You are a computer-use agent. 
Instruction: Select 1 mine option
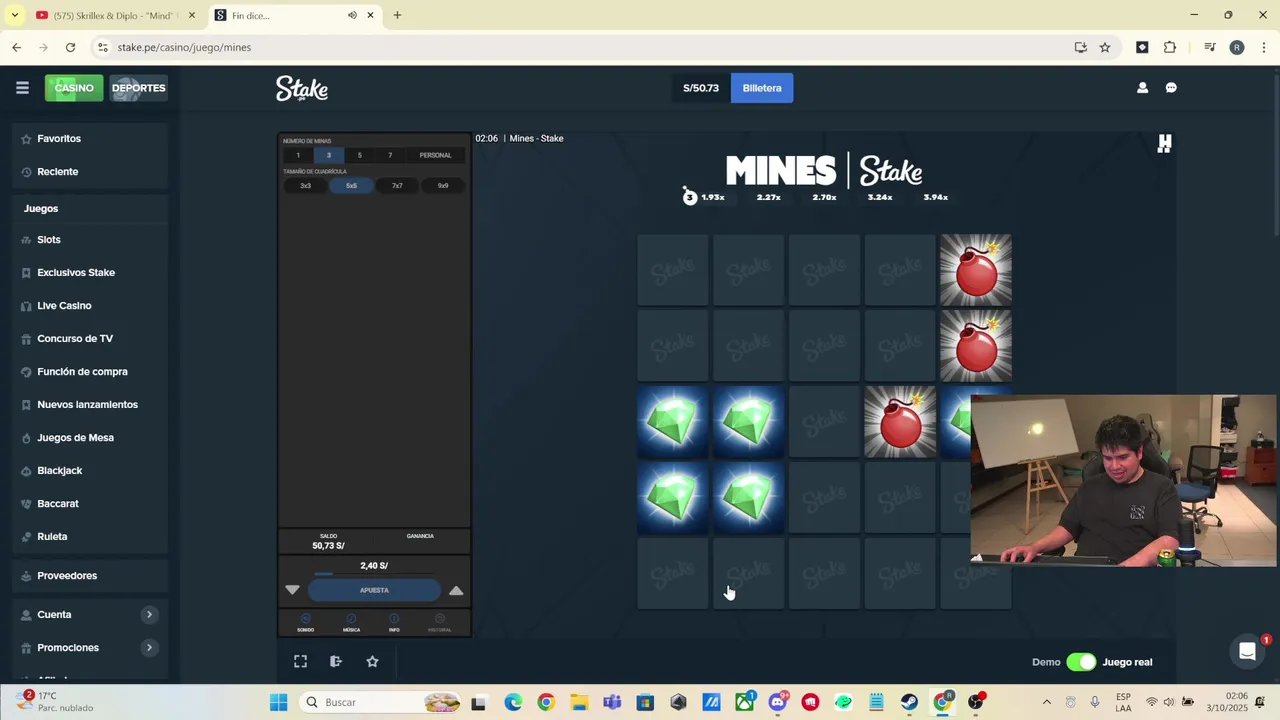(x=297, y=155)
